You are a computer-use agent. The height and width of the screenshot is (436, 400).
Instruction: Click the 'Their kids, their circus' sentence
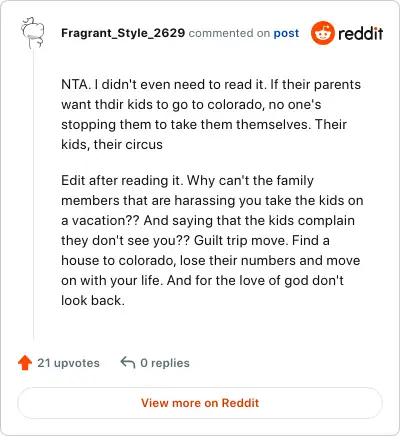tap(204, 134)
